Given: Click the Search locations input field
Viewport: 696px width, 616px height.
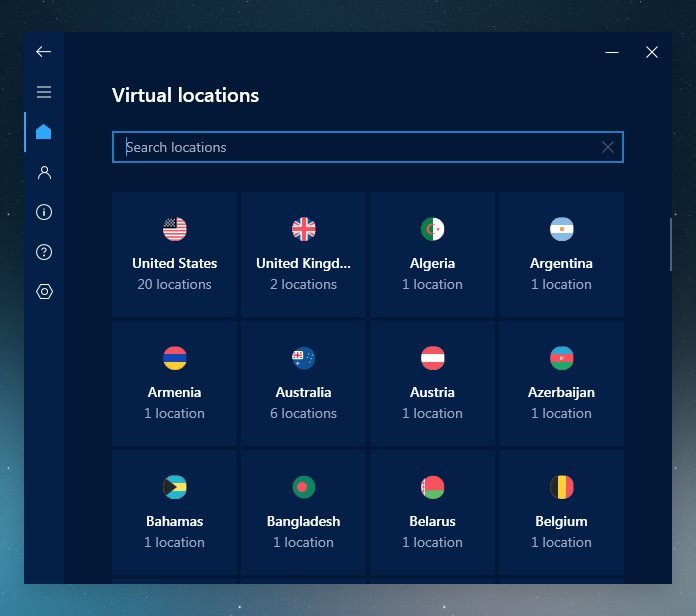Looking at the screenshot, I should (x=360, y=147).
